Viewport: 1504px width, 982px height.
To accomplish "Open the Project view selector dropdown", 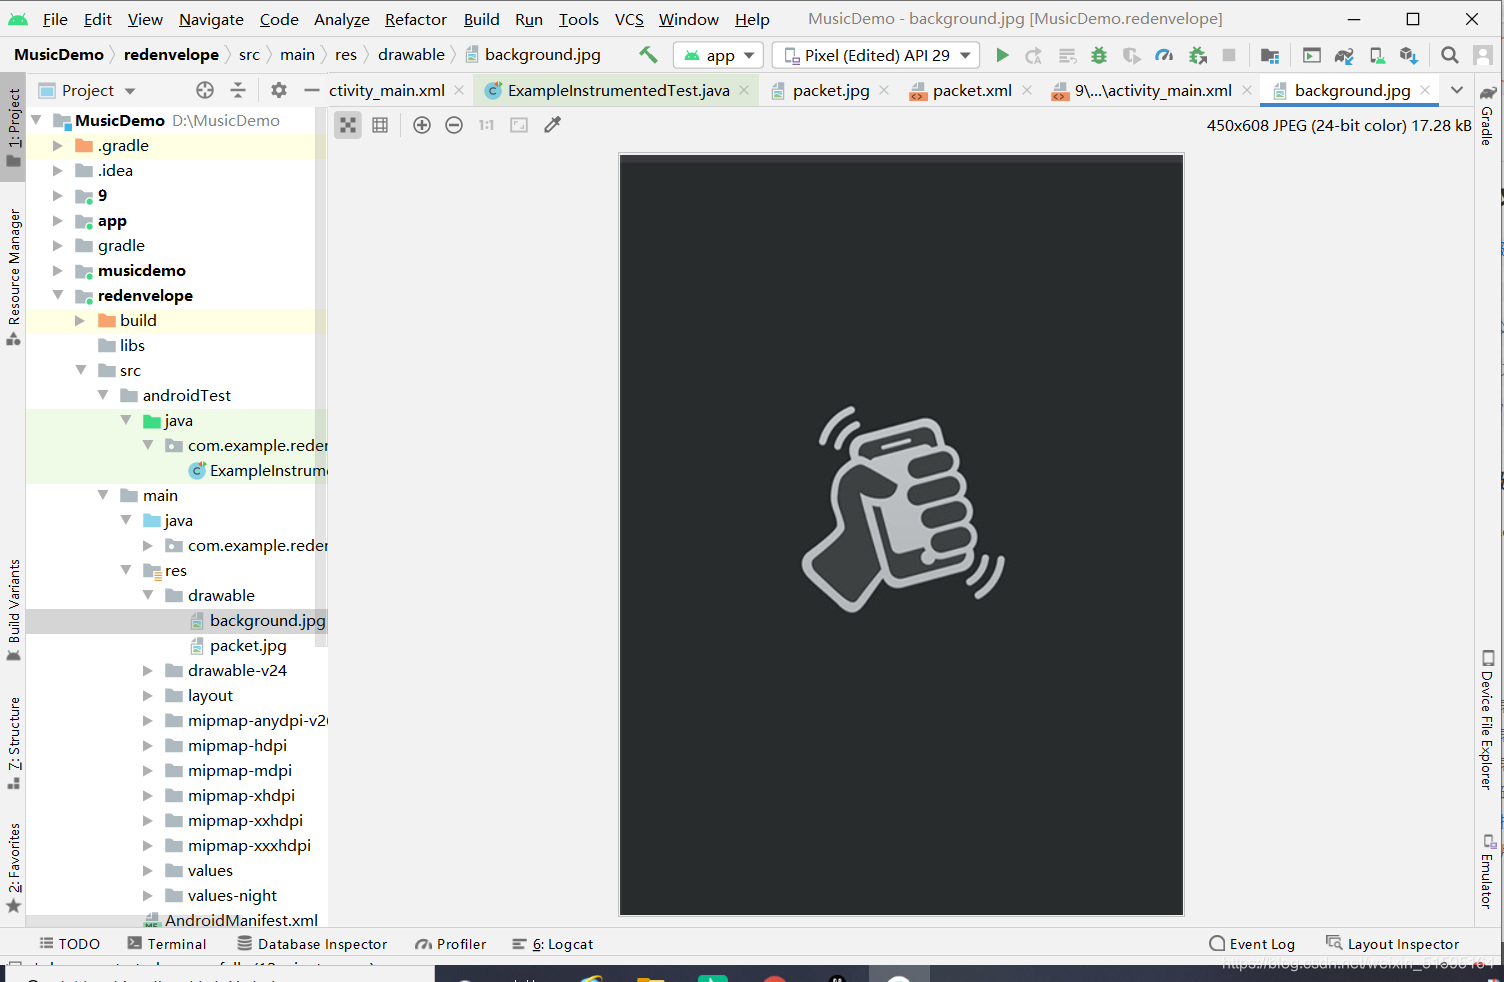I will tap(87, 90).
